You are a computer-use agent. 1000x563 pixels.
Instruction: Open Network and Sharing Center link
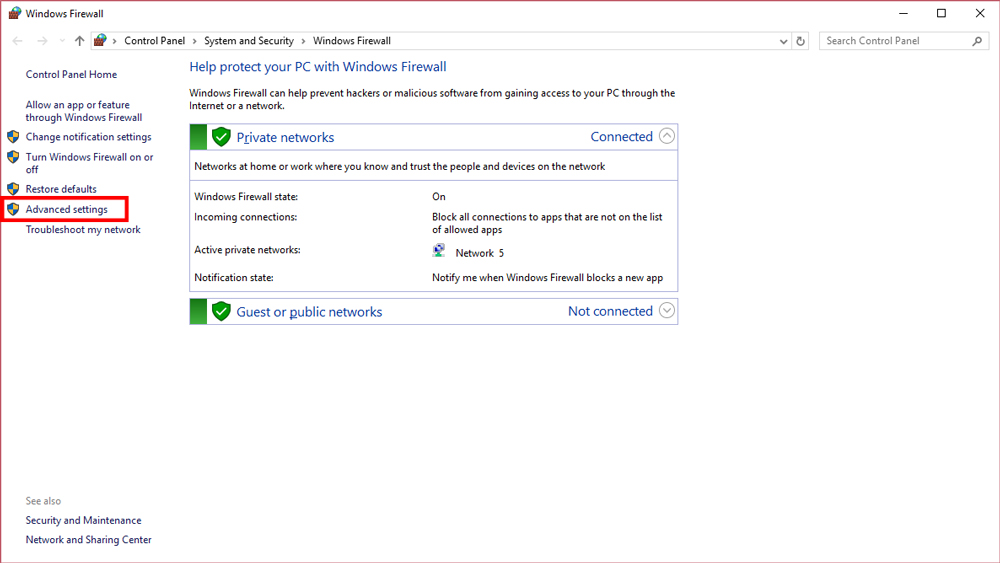[x=89, y=540]
